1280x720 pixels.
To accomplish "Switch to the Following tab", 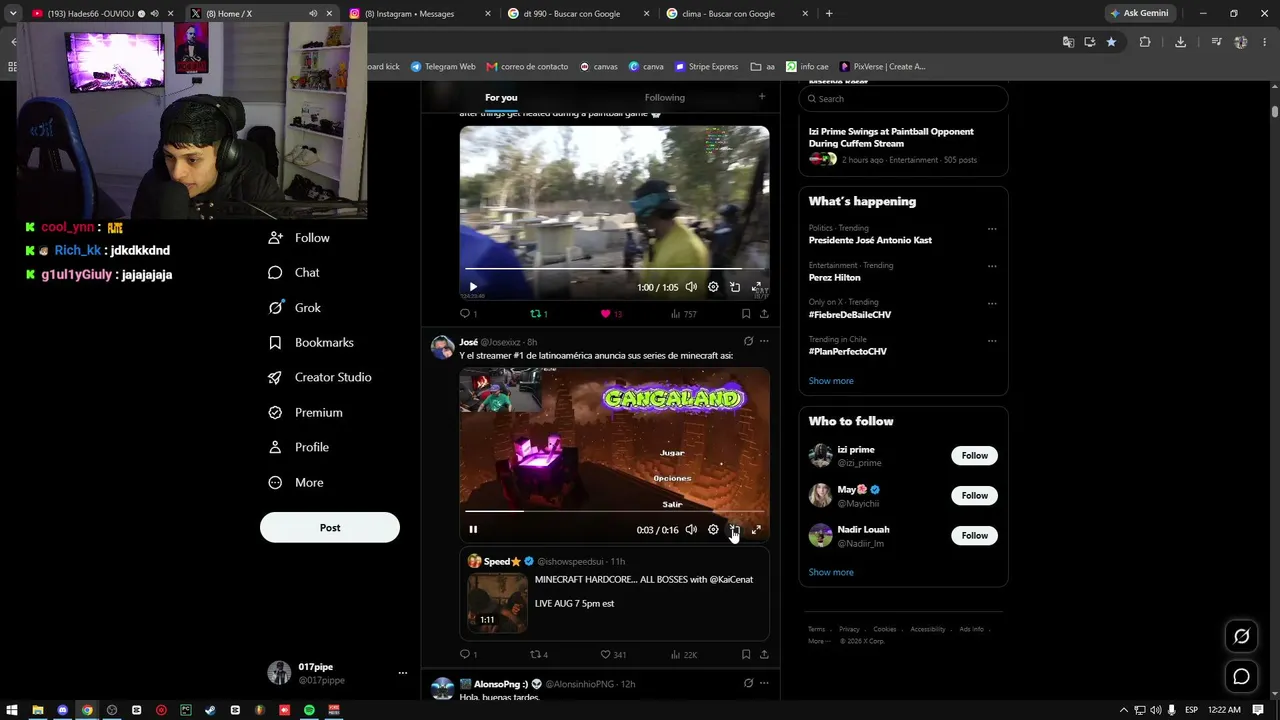I will pyautogui.click(x=665, y=97).
